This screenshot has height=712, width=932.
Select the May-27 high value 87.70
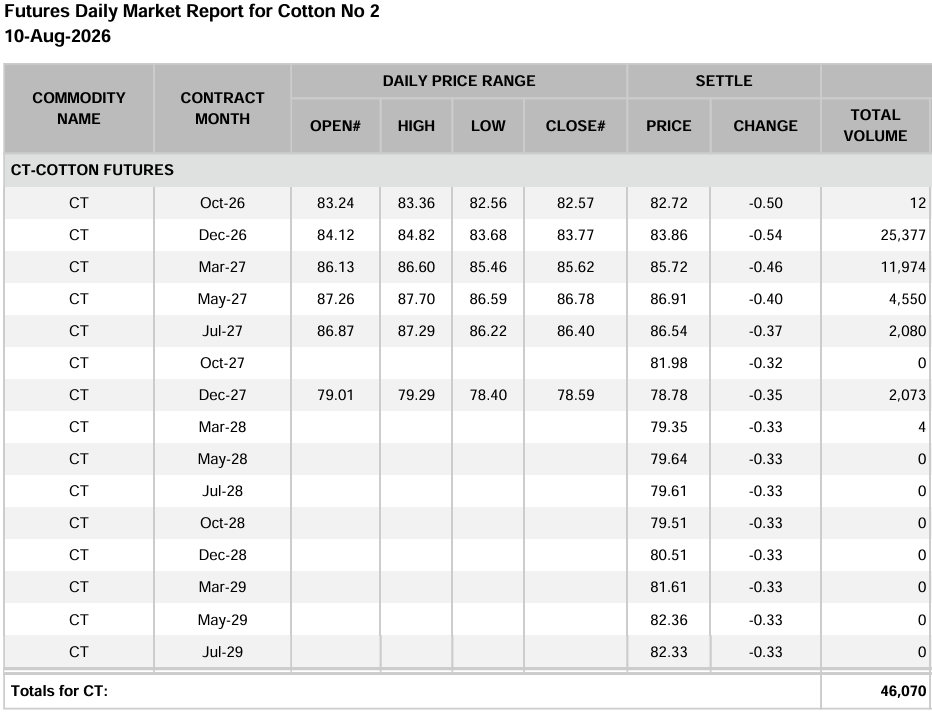416,300
